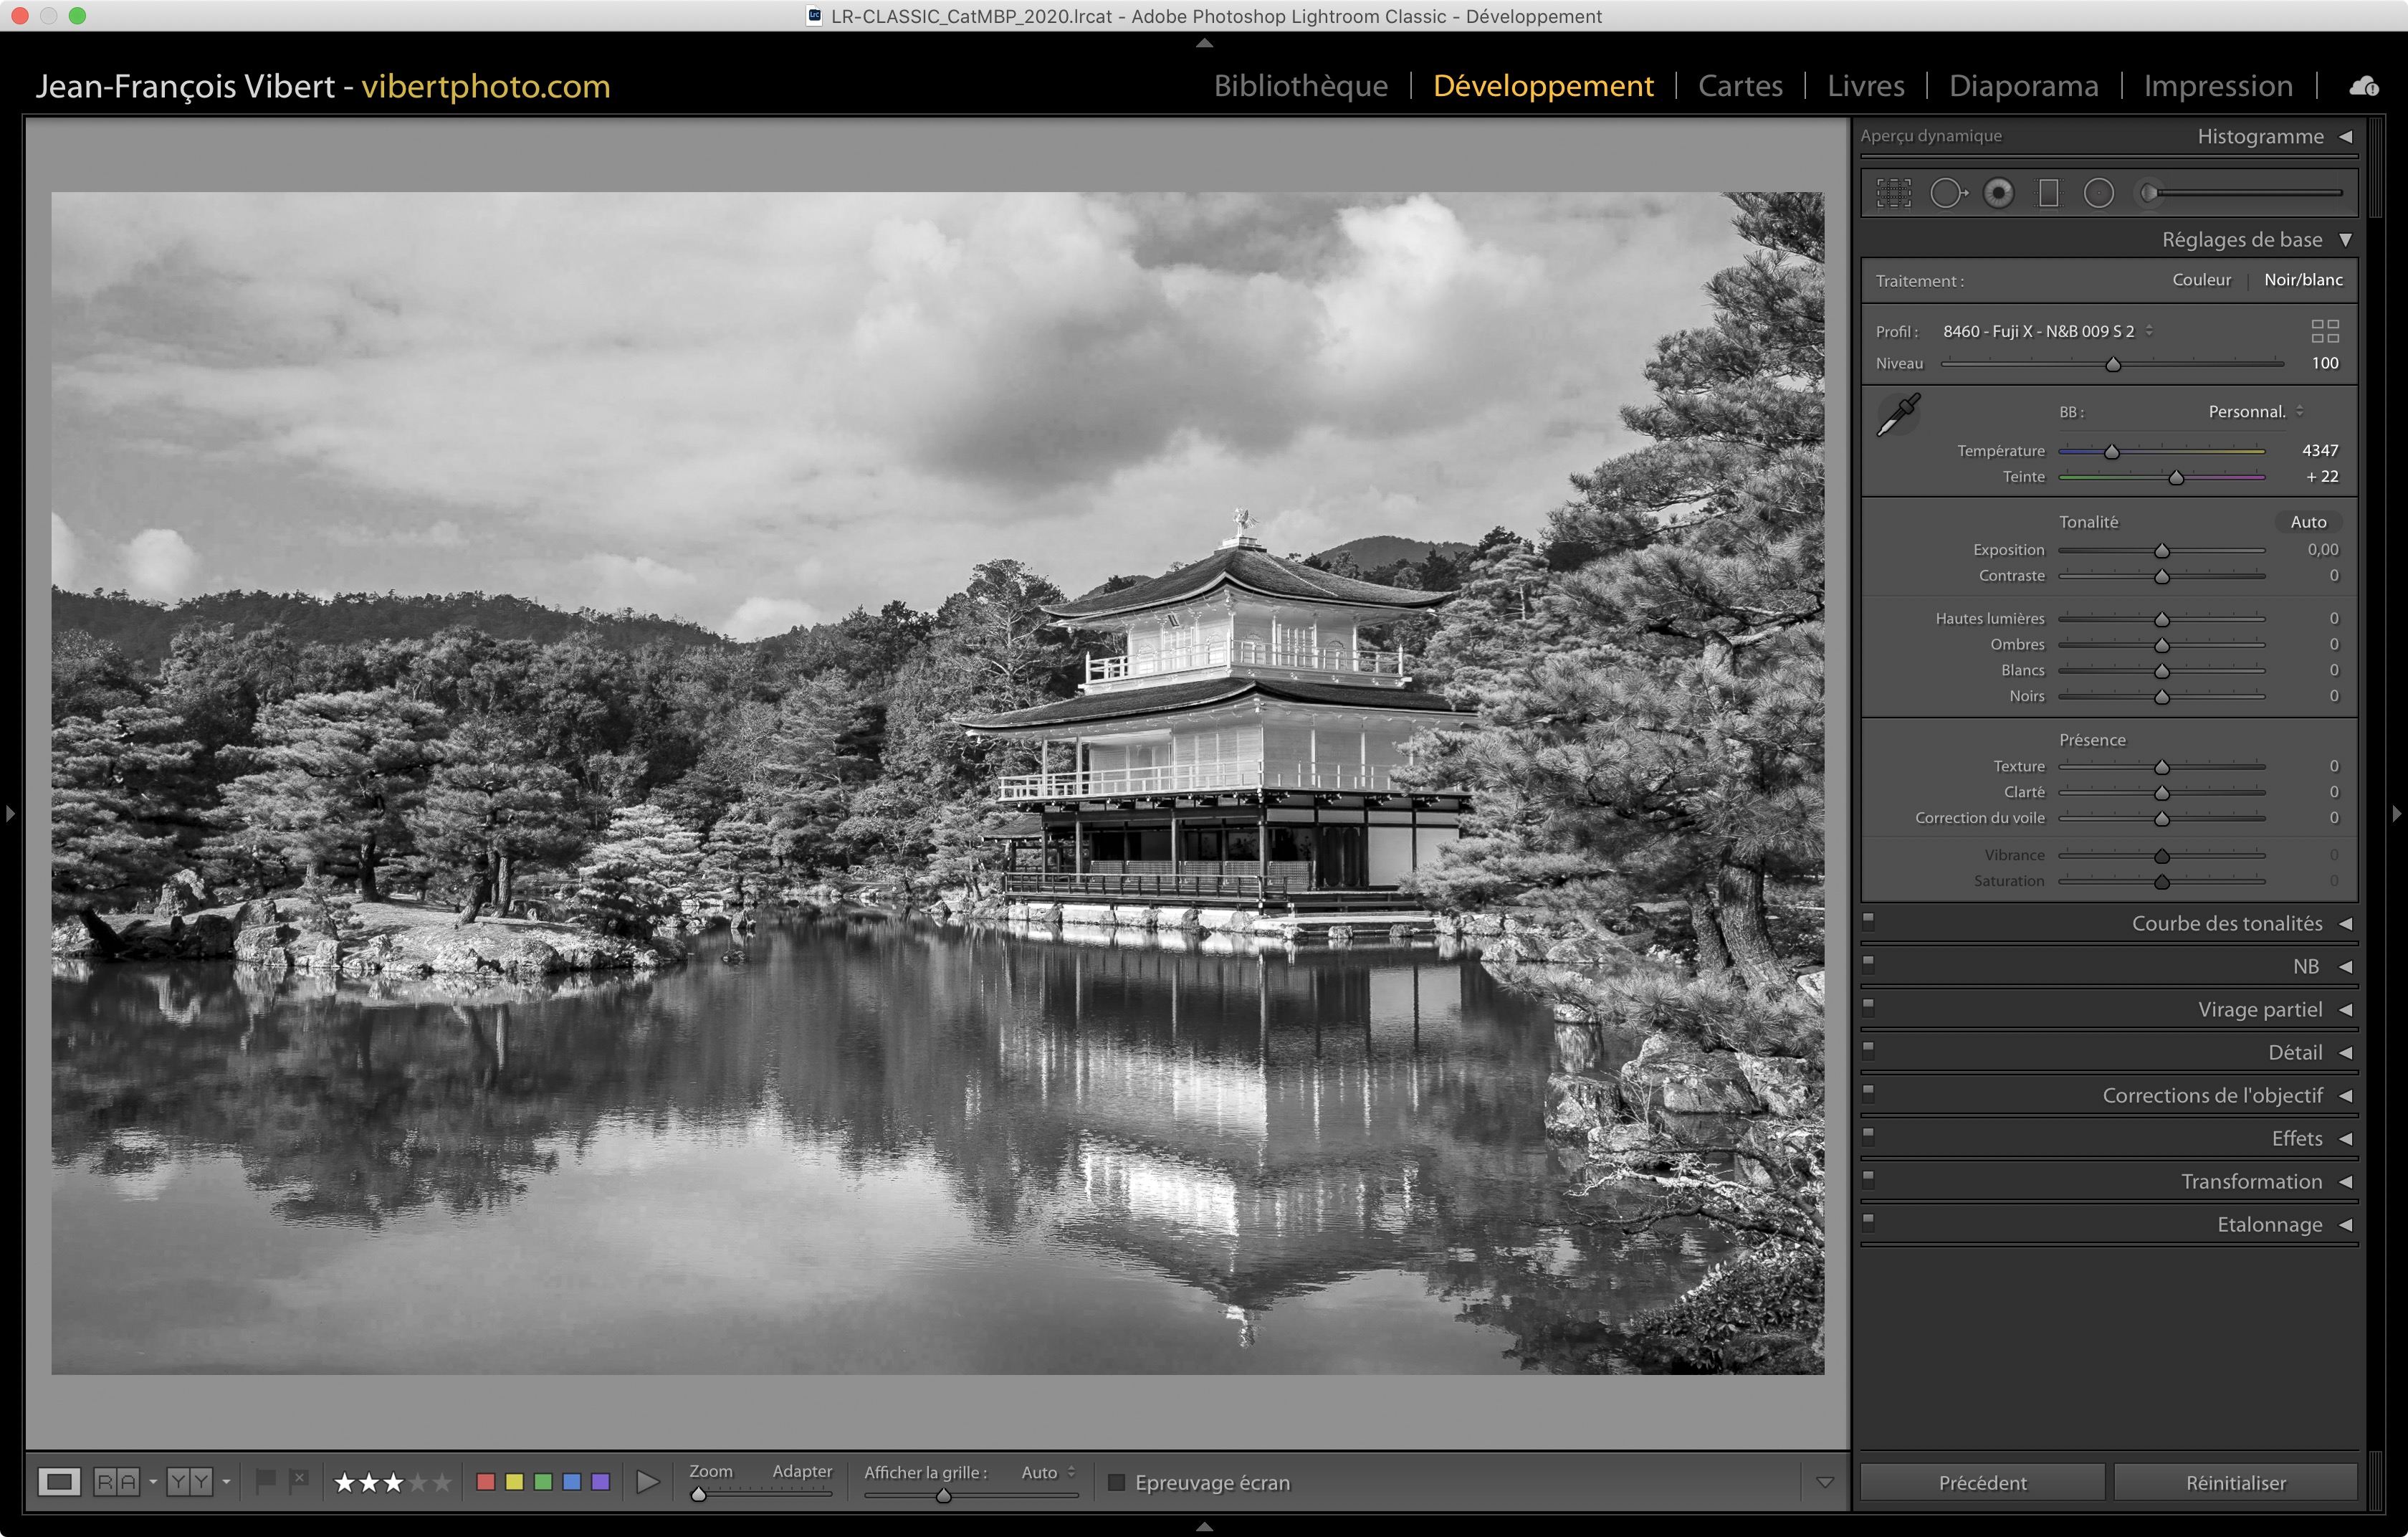Select the Radial filter tool

click(2098, 193)
